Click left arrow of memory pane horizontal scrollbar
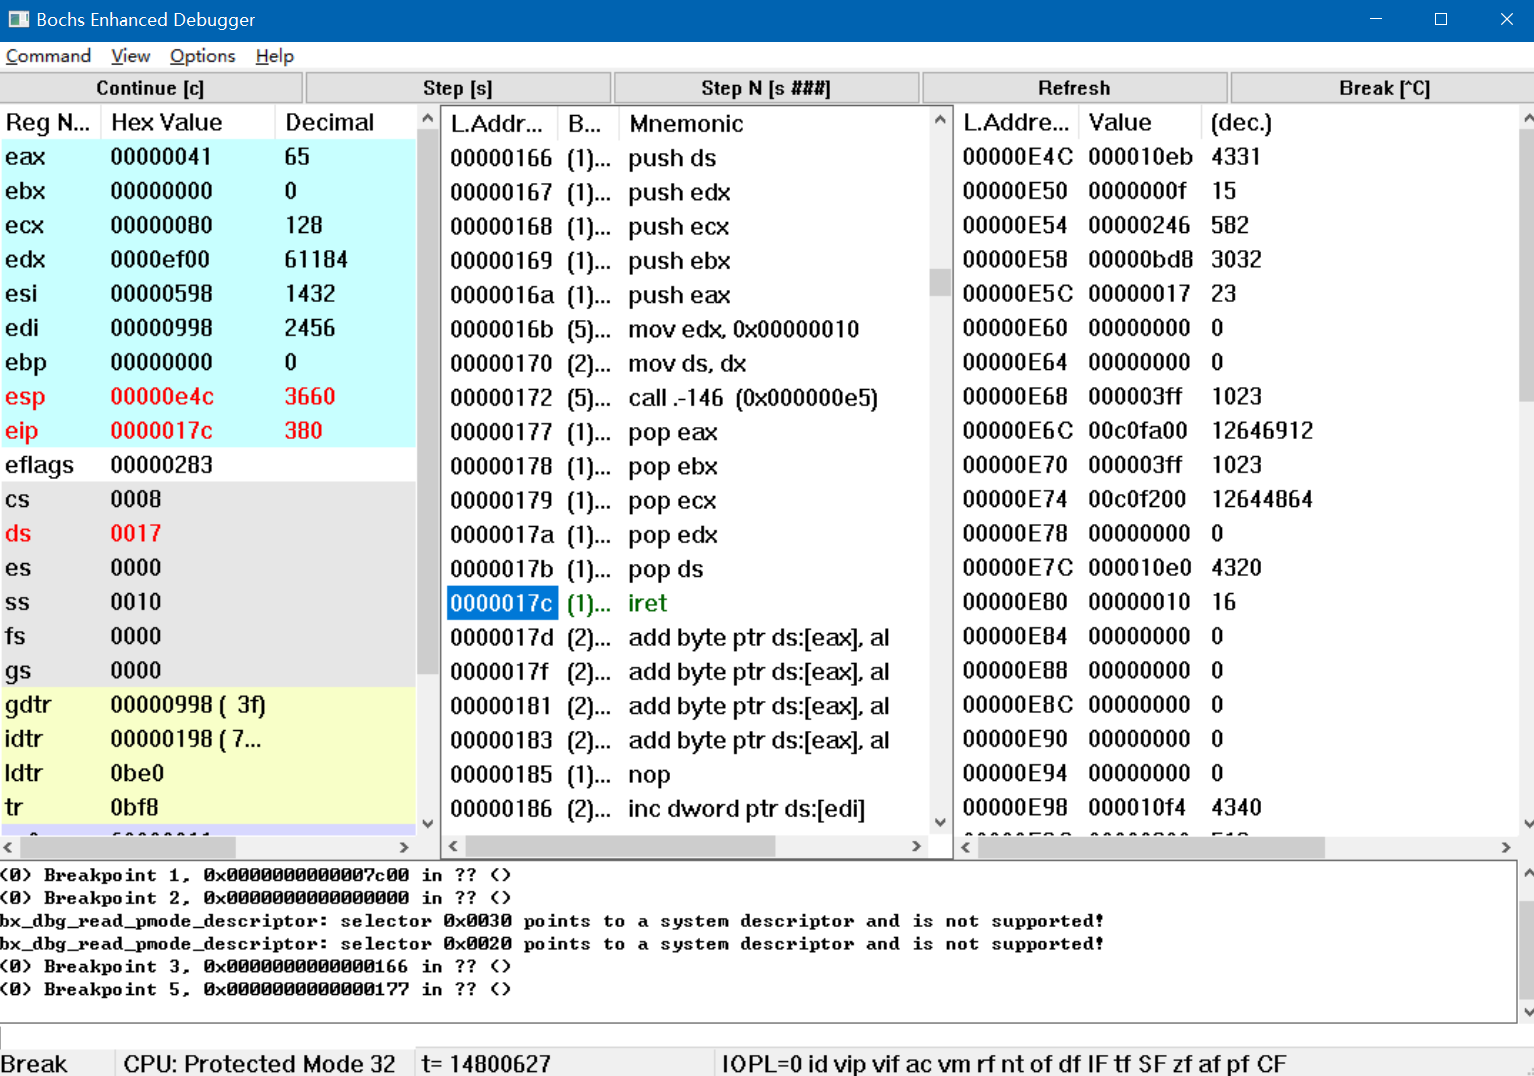The width and height of the screenshot is (1534, 1076). tap(966, 847)
